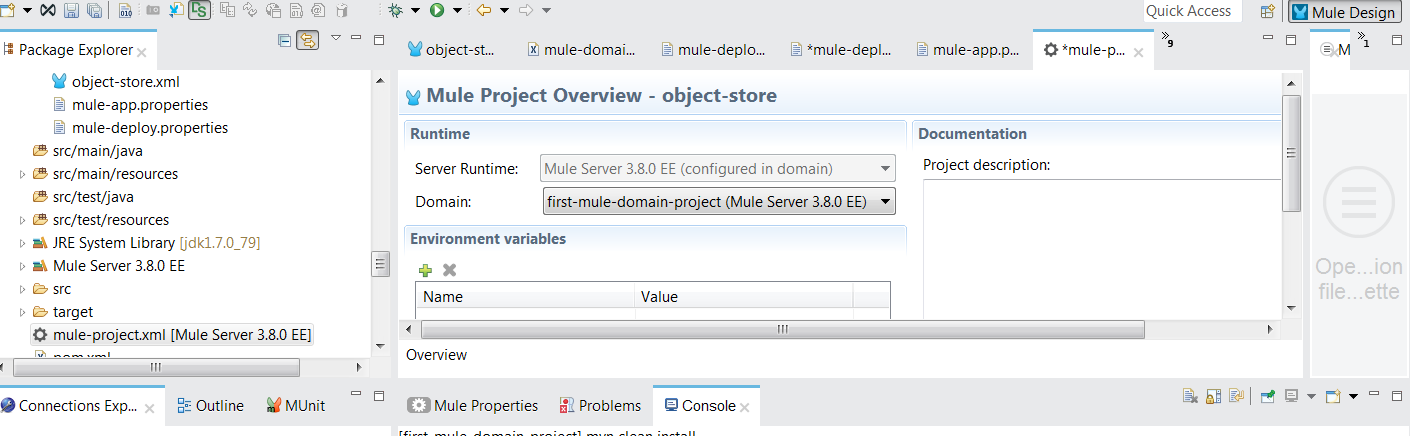Open the Domain dropdown
Screen dimensions: 1410x436
point(884,202)
